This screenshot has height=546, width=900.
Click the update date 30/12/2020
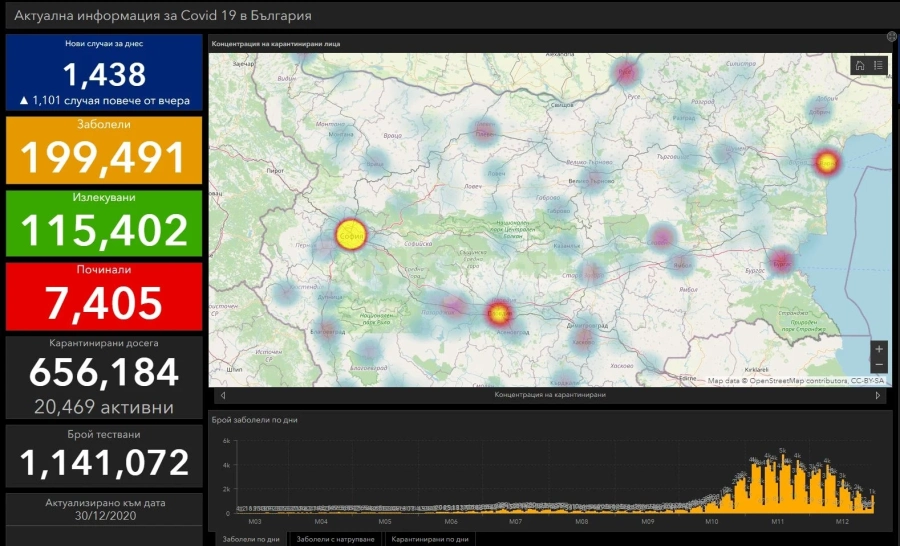pos(106,516)
